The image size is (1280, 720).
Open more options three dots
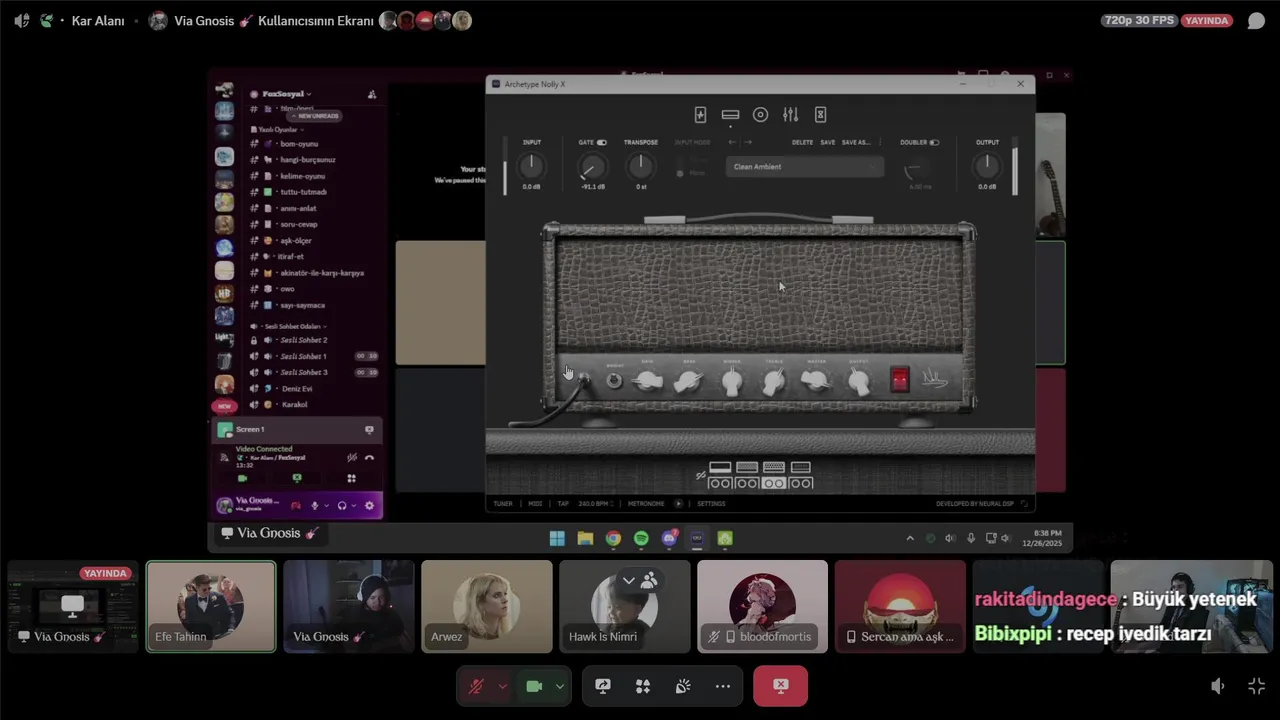[723, 686]
